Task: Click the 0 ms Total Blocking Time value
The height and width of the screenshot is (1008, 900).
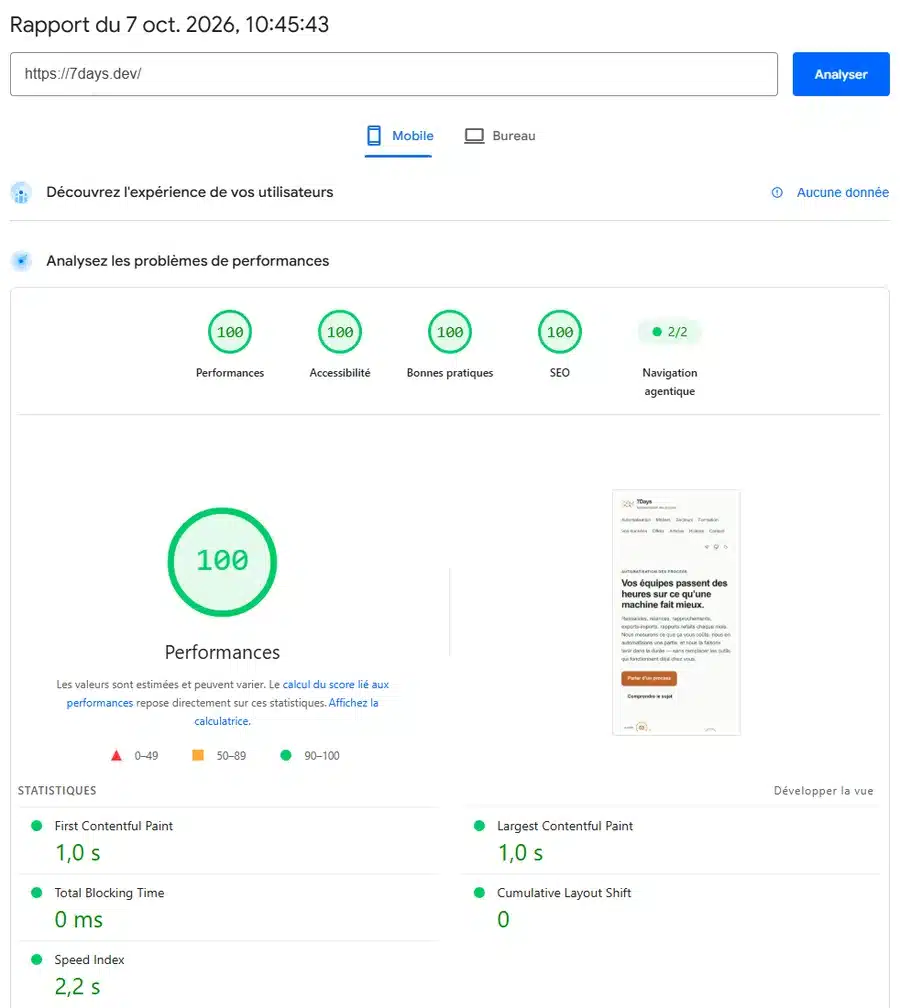Action: (x=78, y=920)
